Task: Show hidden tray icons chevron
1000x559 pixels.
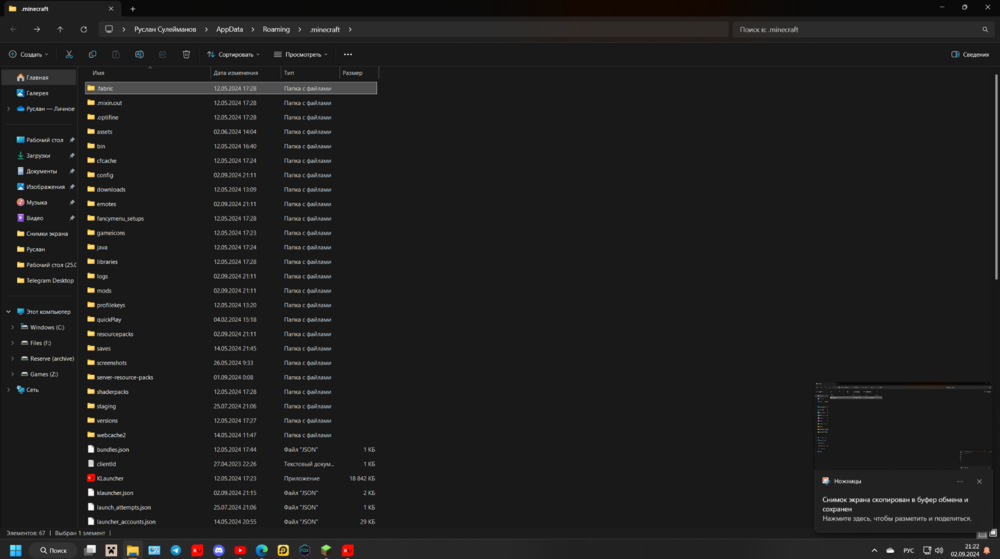Action: point(874,550)
